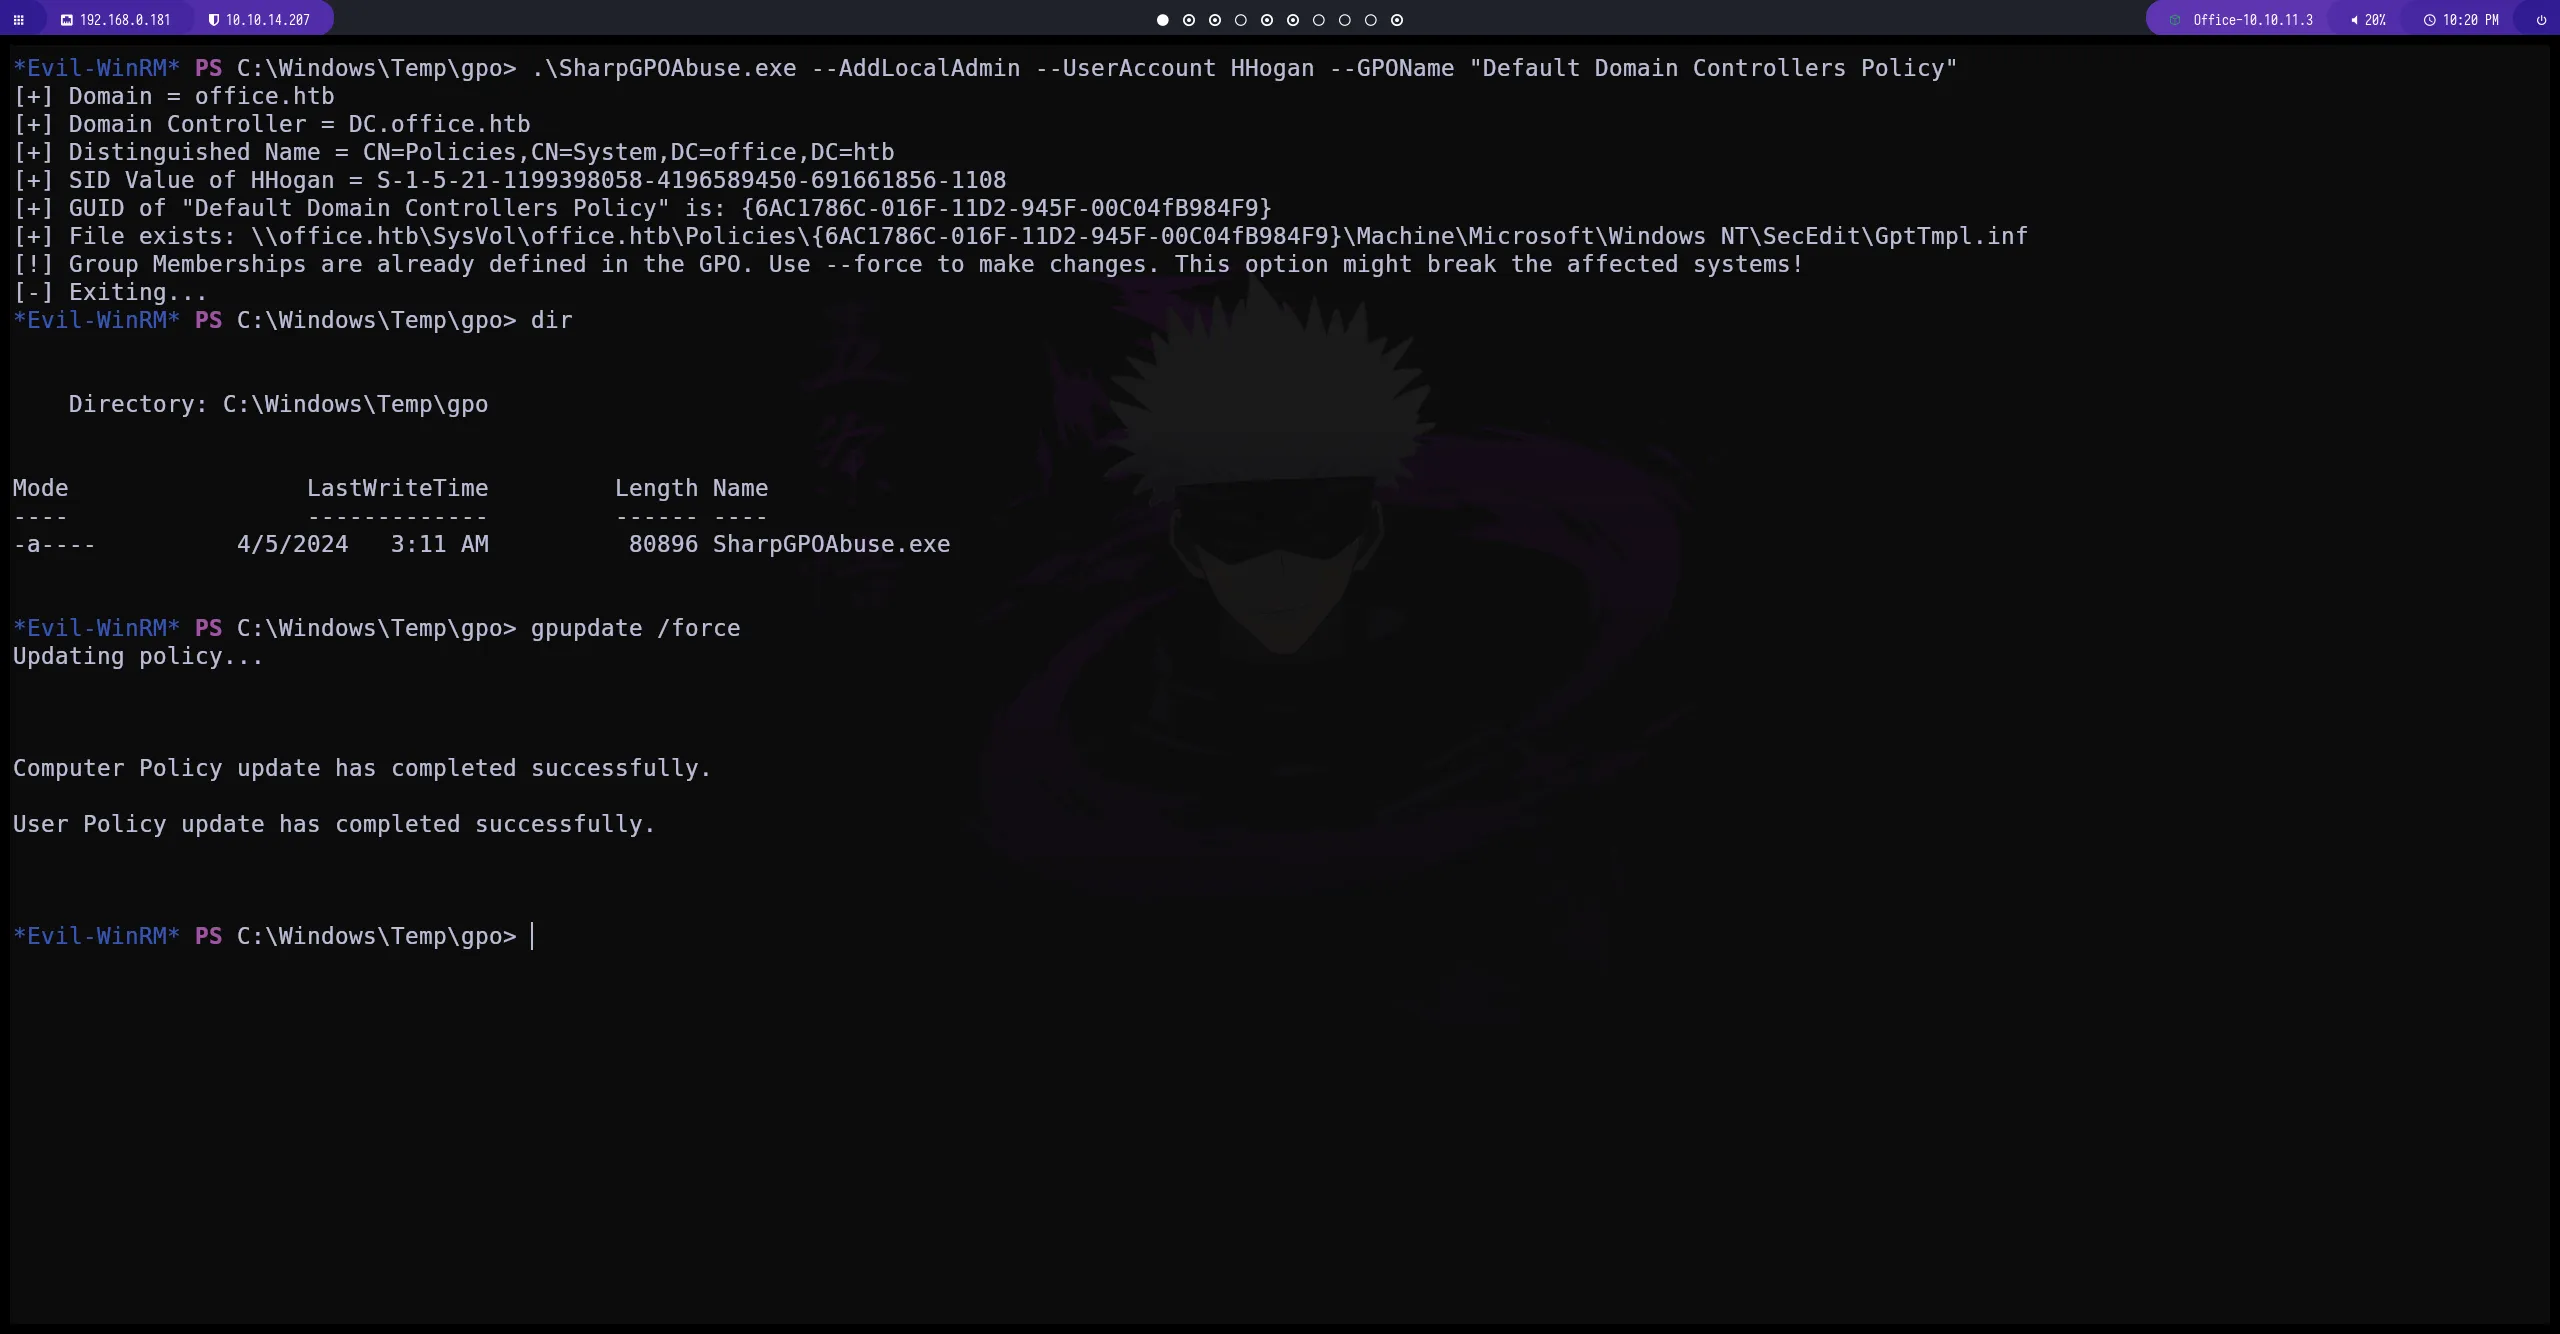Click the volume speaker icon at 20%
Screen dimensions: 2560x1334
point(2354,20)
